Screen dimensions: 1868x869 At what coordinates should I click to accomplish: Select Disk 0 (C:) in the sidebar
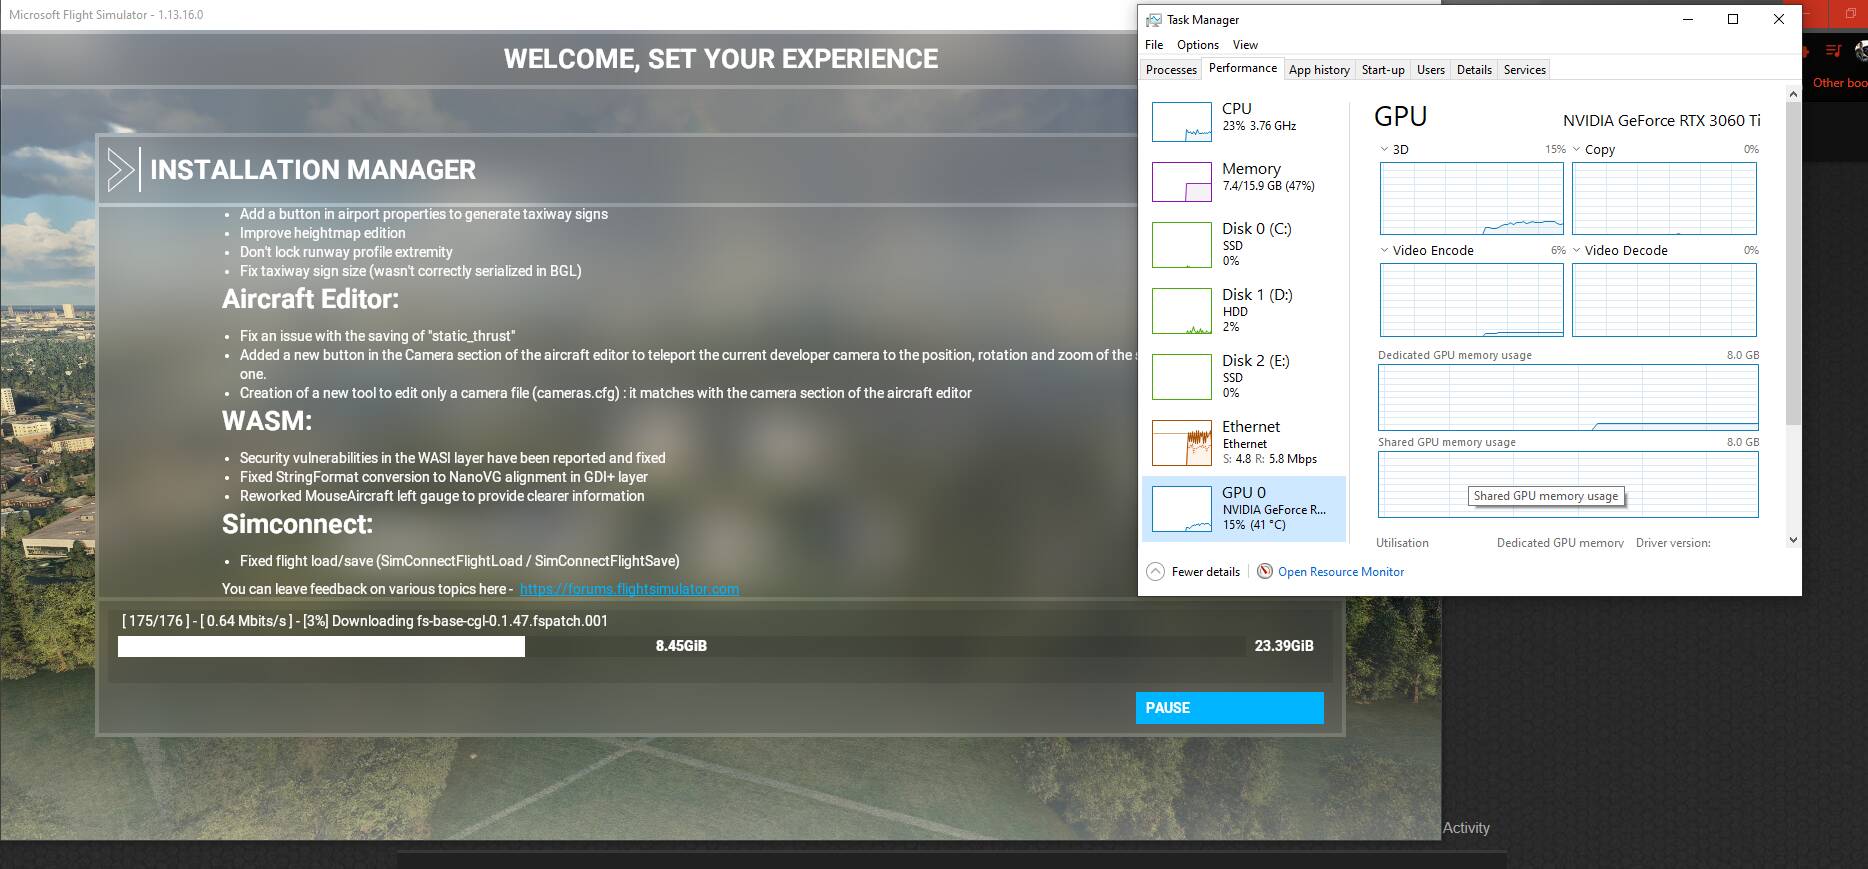pyautogui.click(x=1244, y=244)
